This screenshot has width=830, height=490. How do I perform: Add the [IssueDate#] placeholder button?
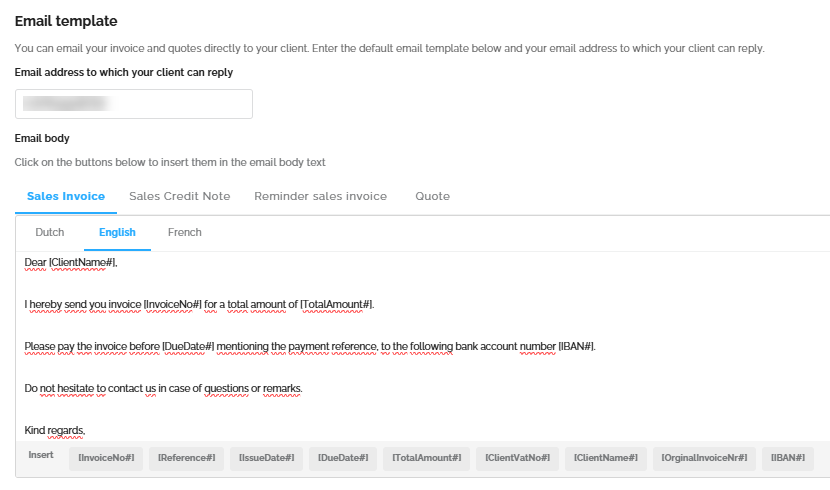(x=267, y=458)
